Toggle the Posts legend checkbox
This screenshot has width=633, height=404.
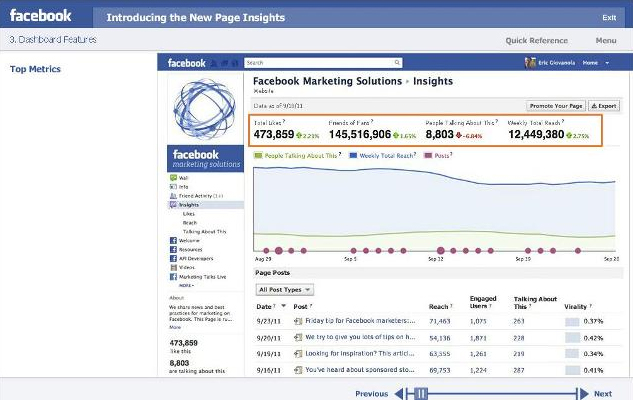point(428,156)
